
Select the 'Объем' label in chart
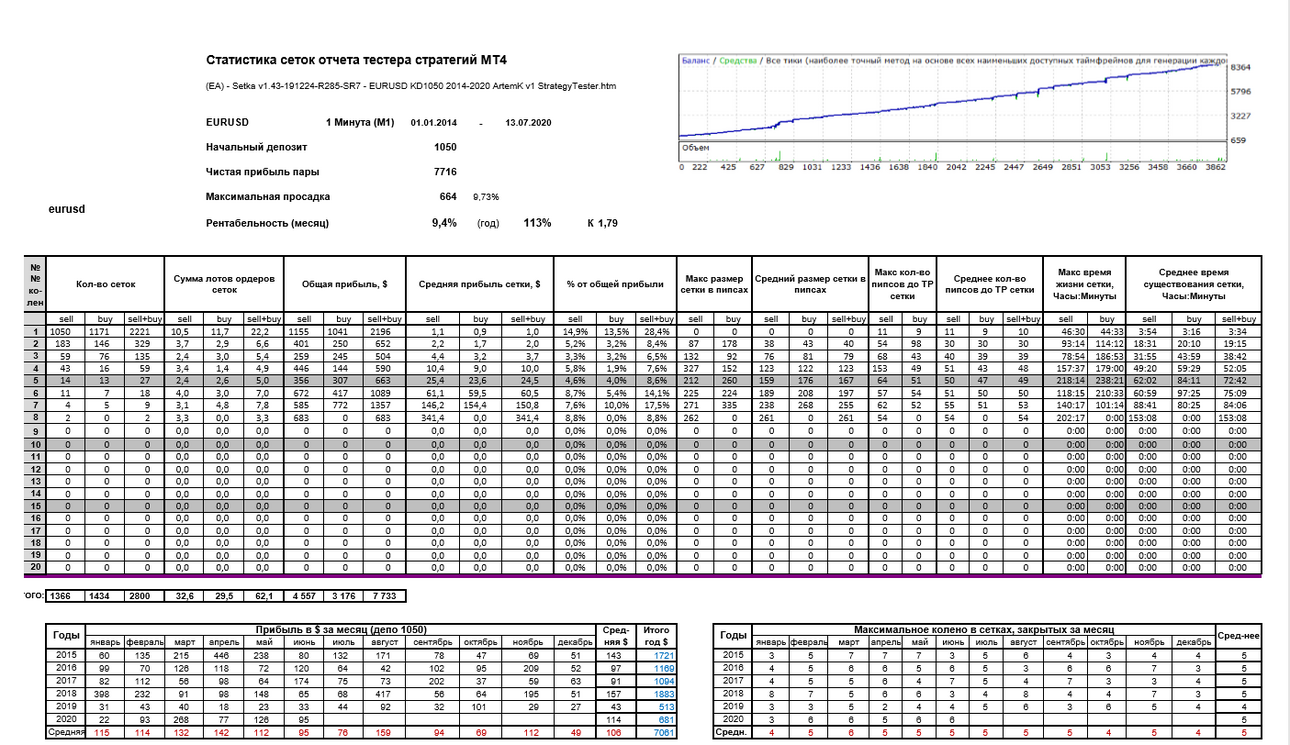pos(695,148)
